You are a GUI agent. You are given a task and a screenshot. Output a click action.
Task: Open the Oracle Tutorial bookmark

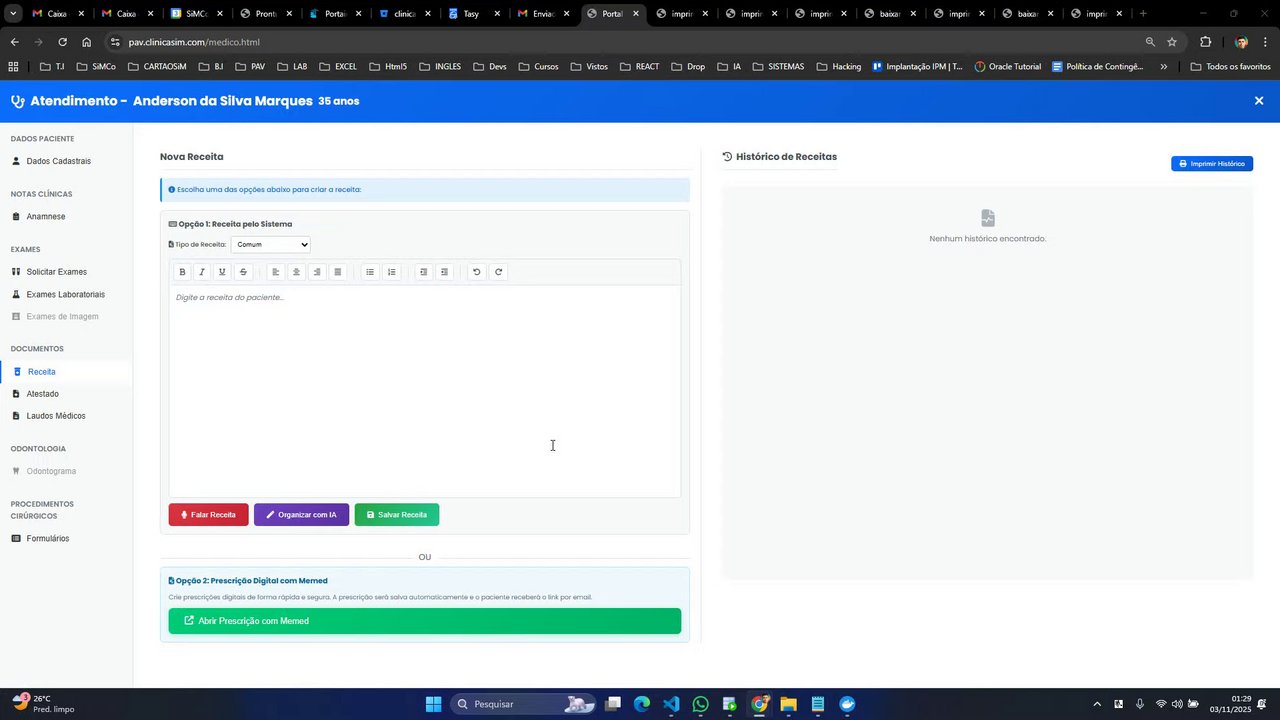(x=1007, y=67)
